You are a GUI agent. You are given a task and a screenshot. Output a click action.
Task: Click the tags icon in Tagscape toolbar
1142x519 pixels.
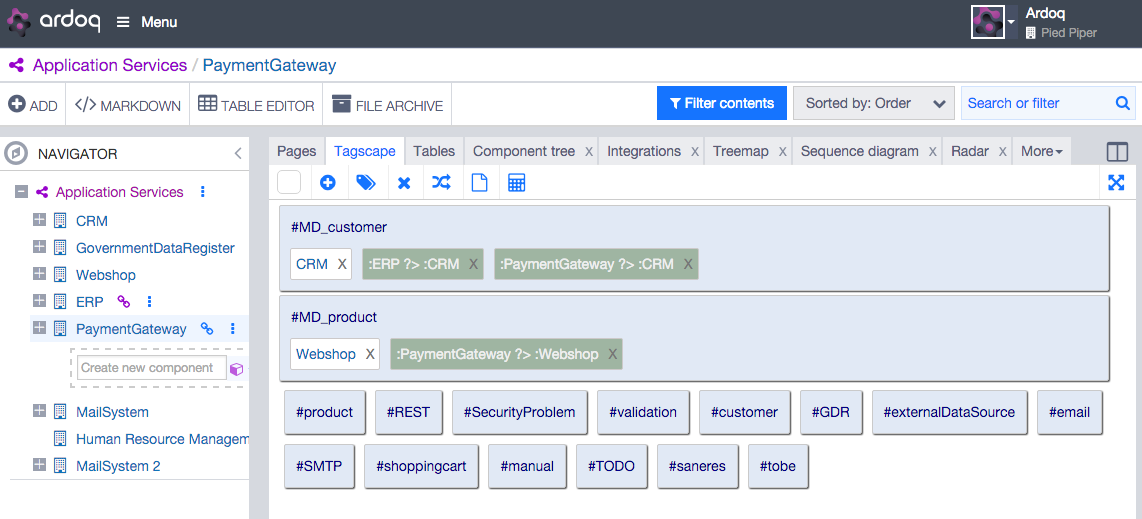366,183
